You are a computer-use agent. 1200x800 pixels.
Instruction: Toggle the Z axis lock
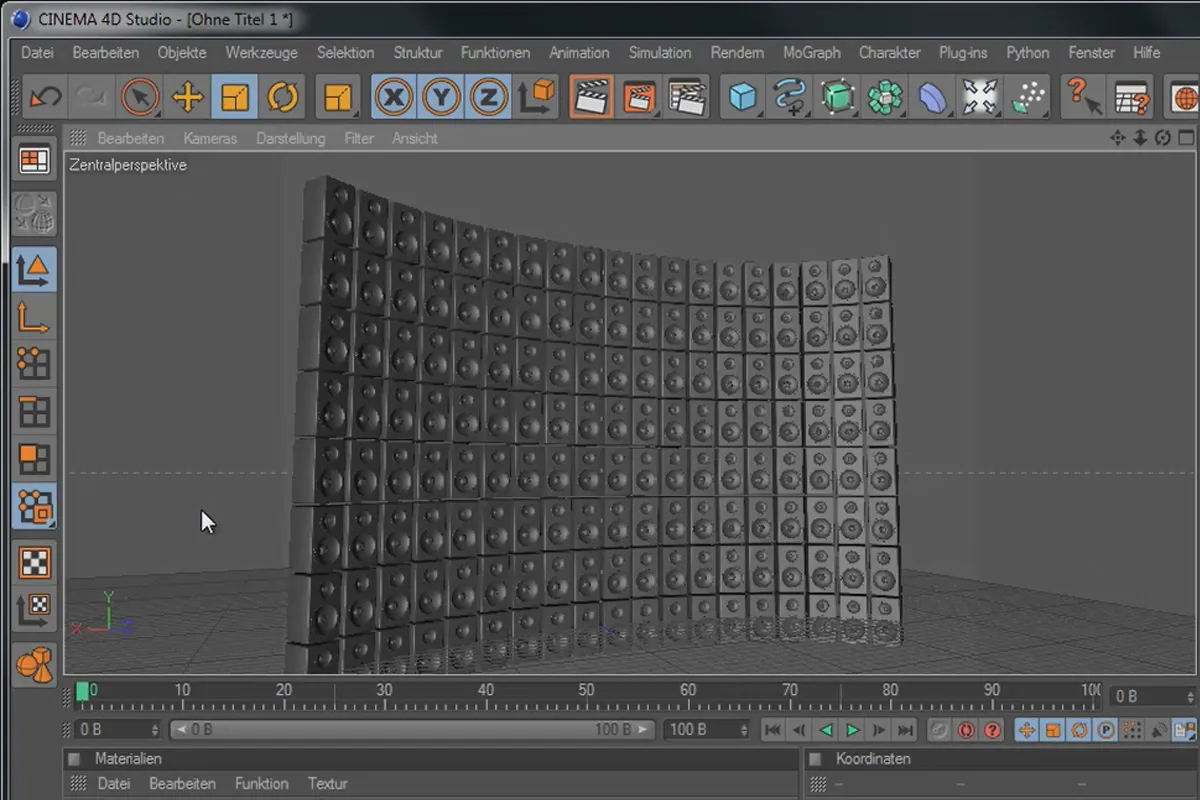point(488,98)
